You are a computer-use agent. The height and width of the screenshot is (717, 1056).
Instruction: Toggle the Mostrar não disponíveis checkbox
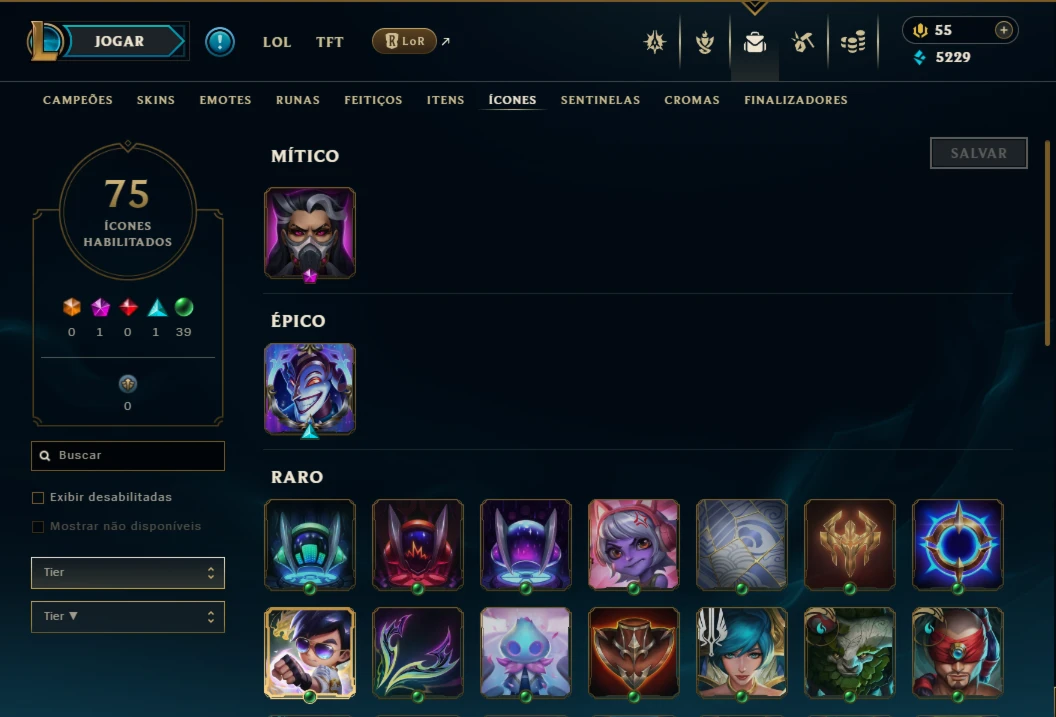(38, 526)
